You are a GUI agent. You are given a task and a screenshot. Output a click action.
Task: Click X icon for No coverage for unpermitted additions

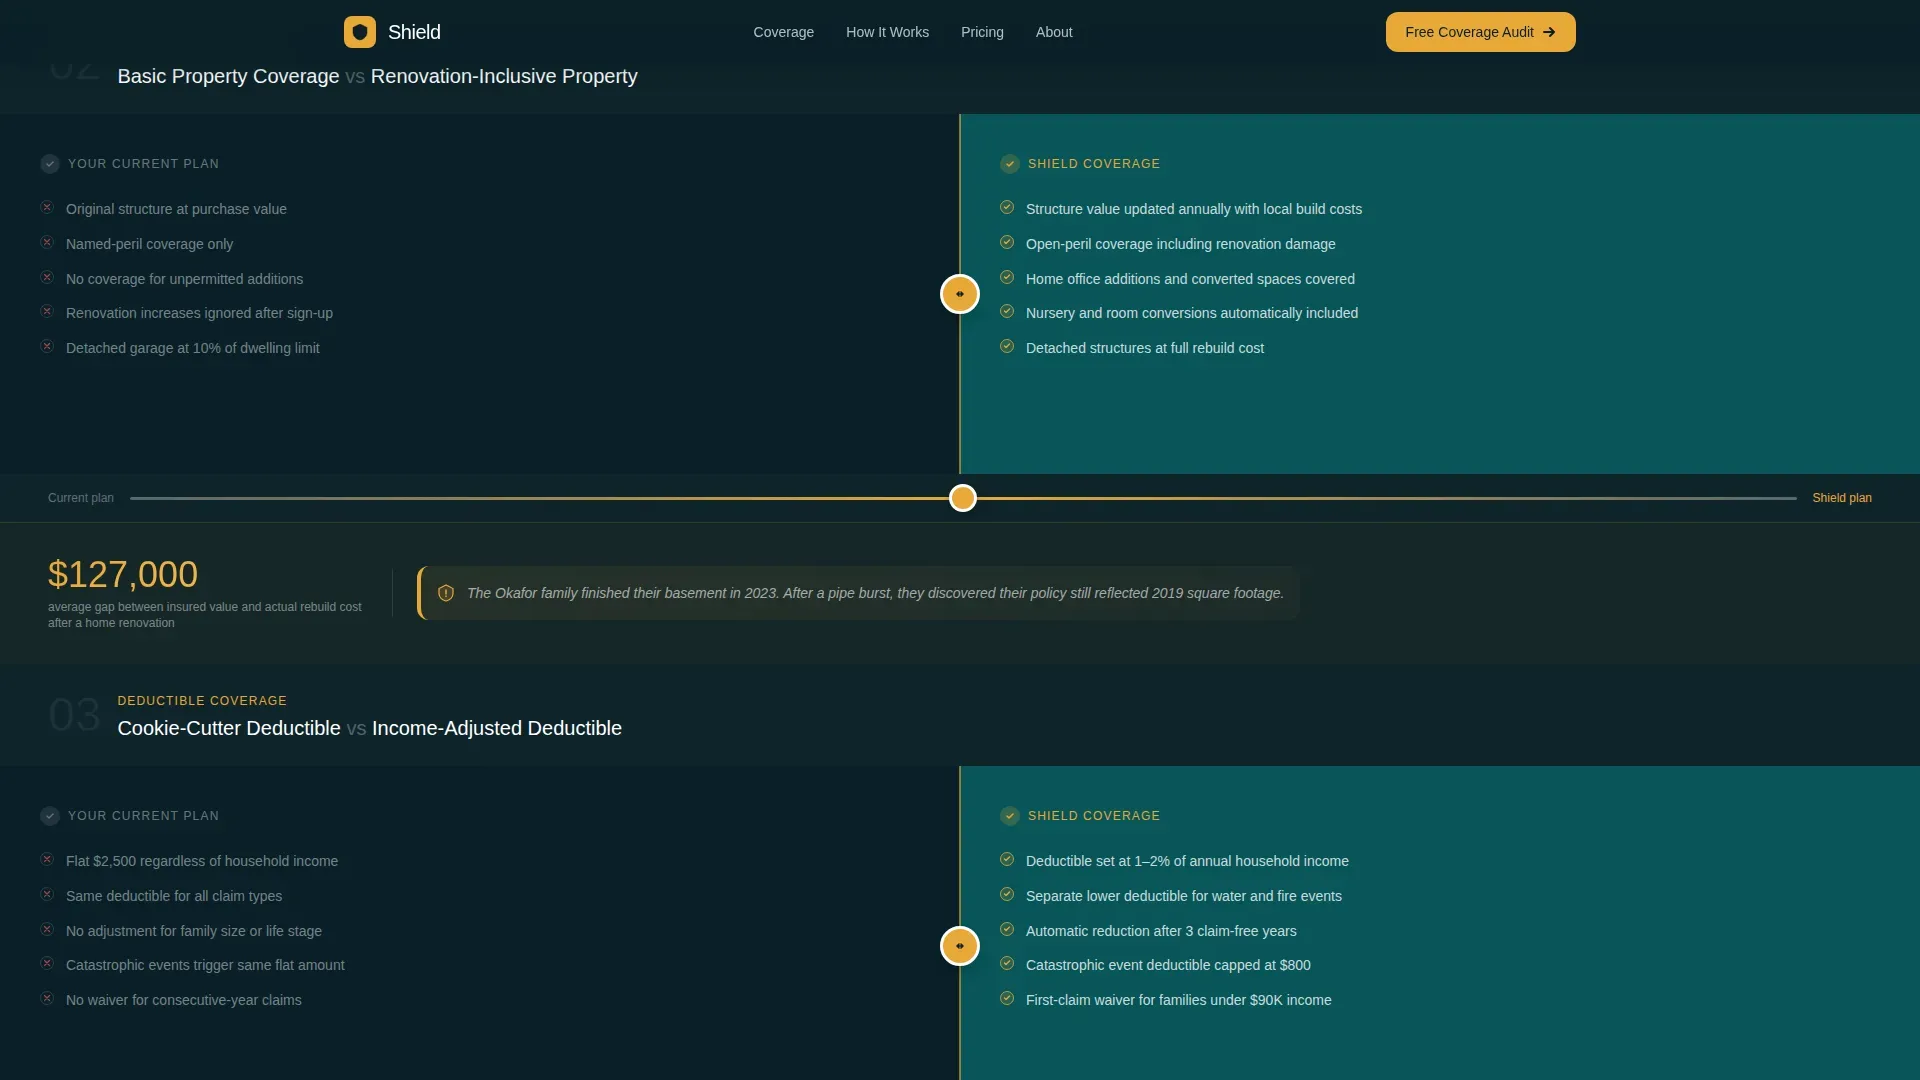click(47, 278)
